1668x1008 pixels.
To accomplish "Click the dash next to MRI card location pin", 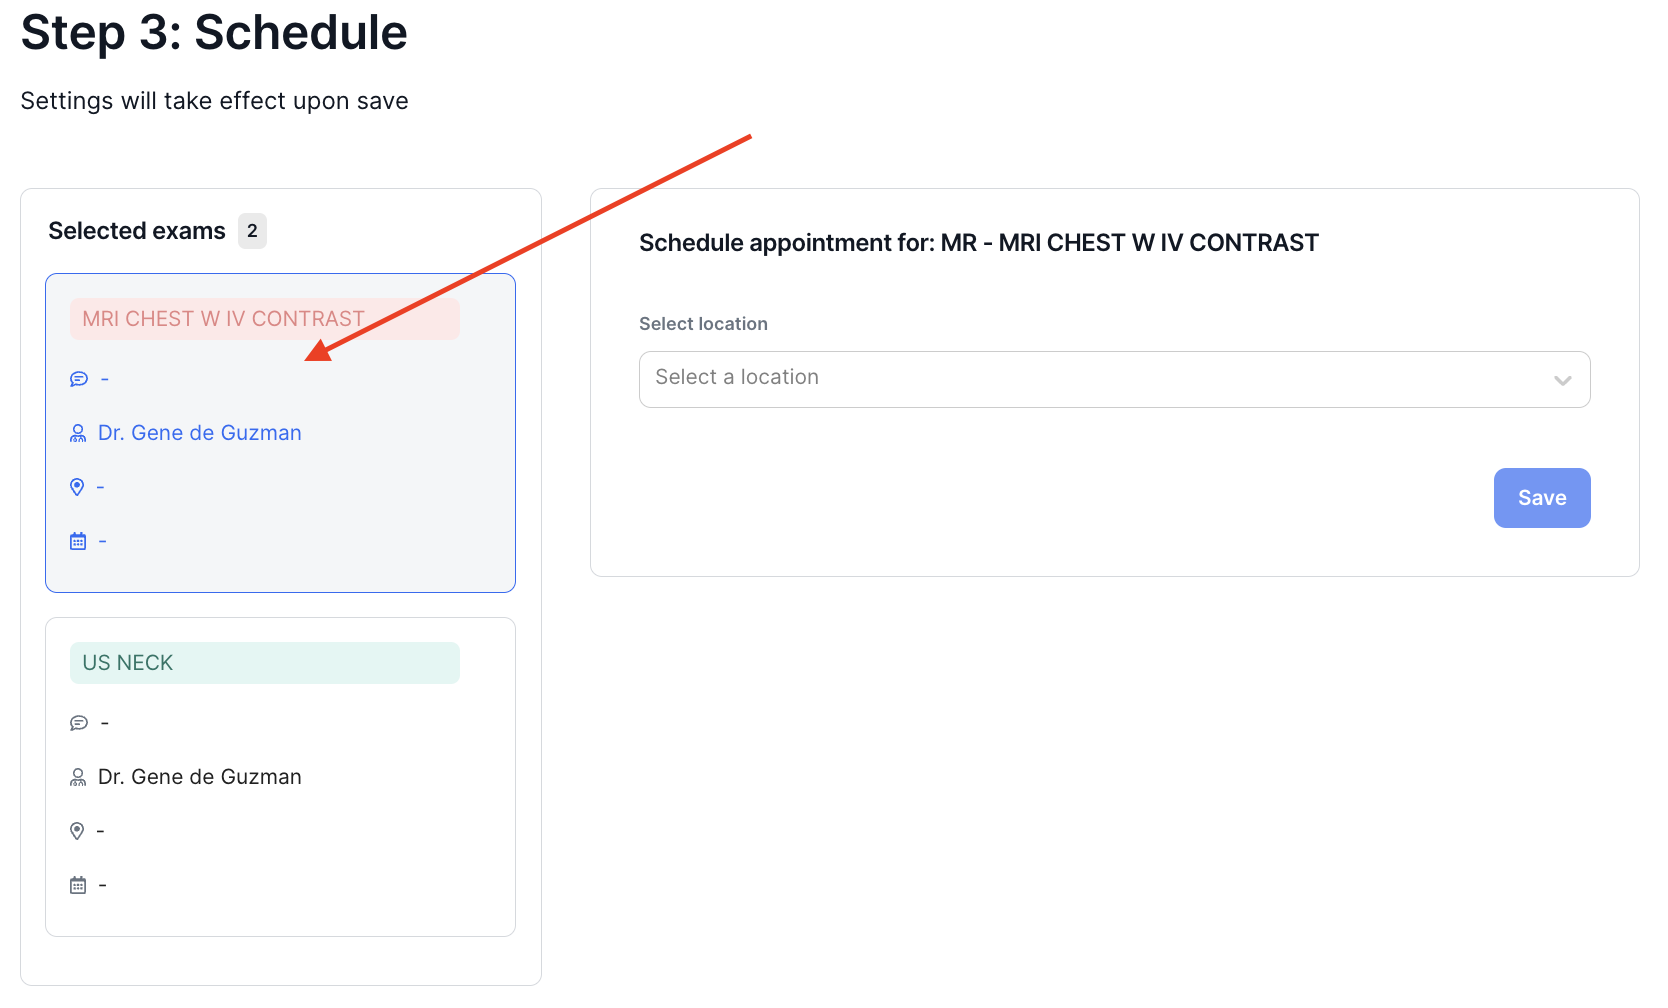I will click(101, 487).
